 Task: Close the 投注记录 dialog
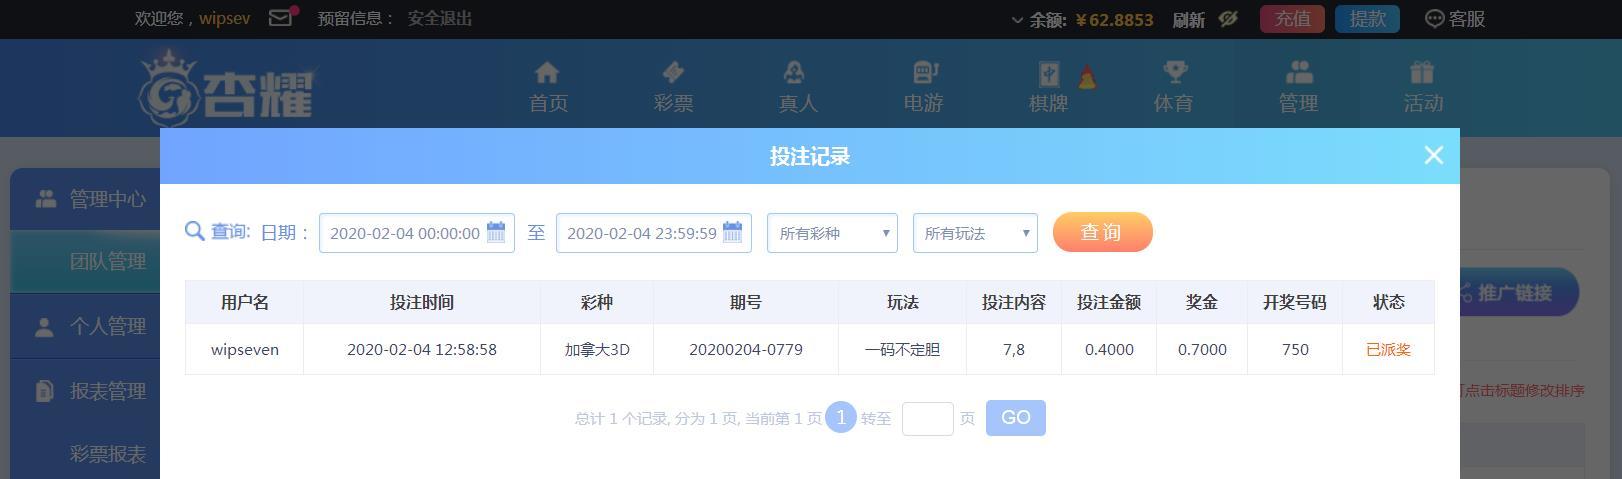point(1433,155)
